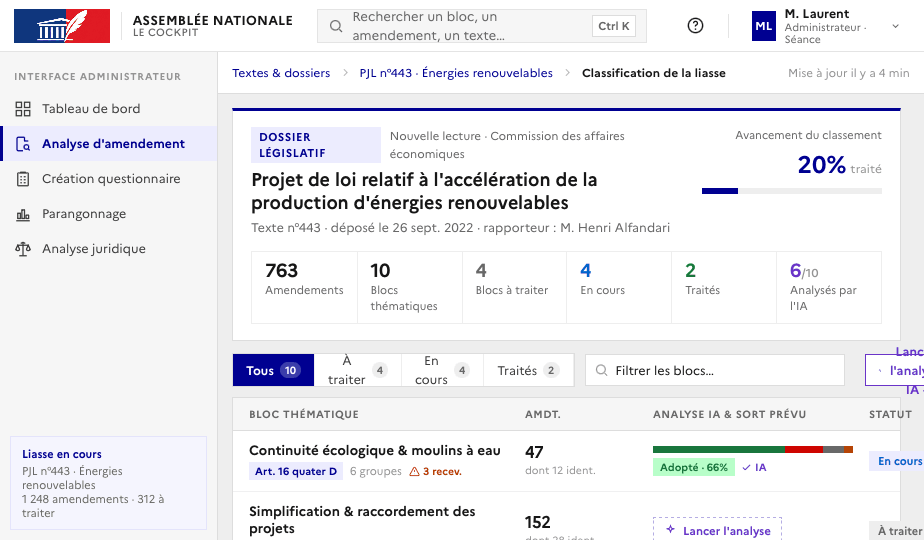The width and height of the screenshot is (924, 540).
Task: Click the 4 En cours stat
Action: pyautogui.click(x=619, y=287)
